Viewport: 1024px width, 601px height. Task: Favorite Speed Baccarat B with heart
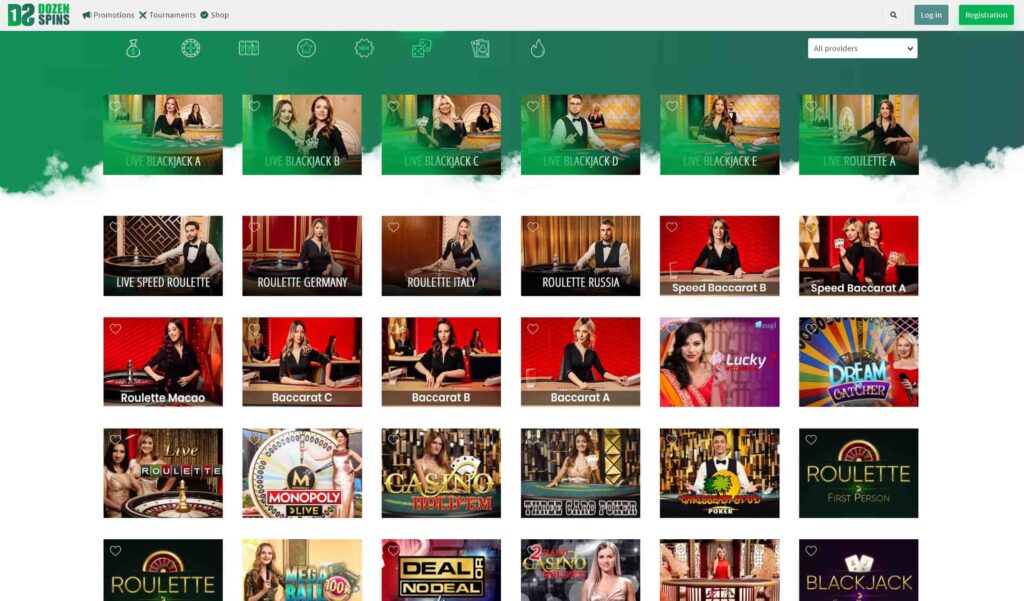[x=672, y=227]
